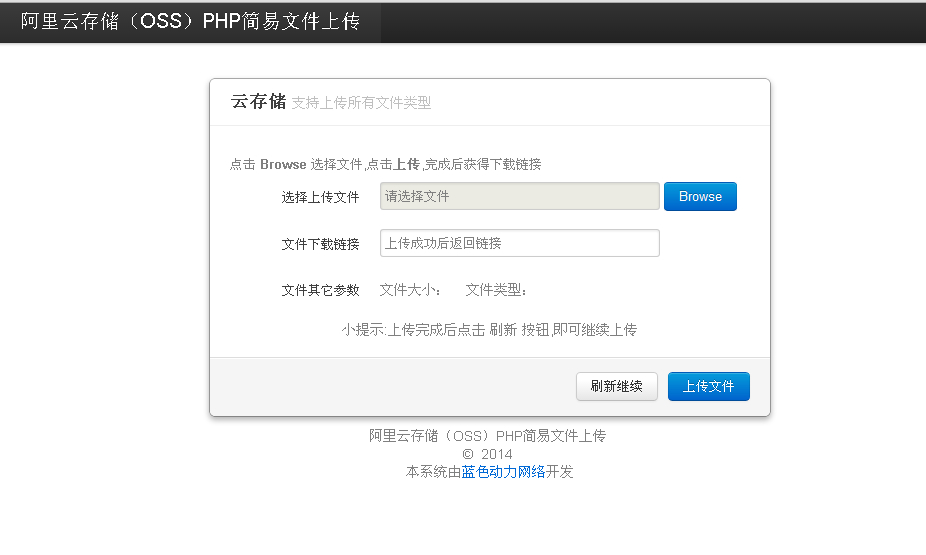Focus the 上传成功后返回链接 download link field
Image resolution: width=926 pixels, height=555 pixels.
pyautogui.click(x=519, y=243)
